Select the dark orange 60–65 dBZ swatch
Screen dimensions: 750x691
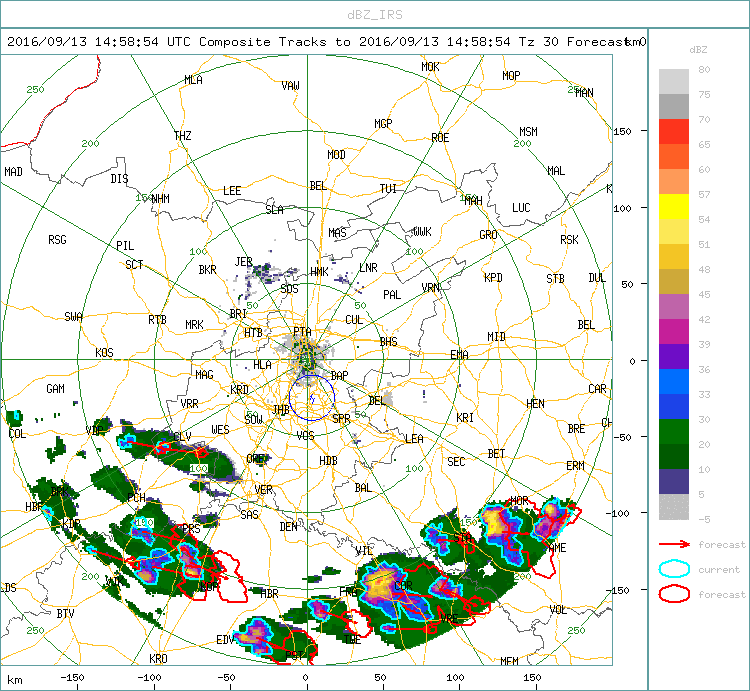(674, 156)
